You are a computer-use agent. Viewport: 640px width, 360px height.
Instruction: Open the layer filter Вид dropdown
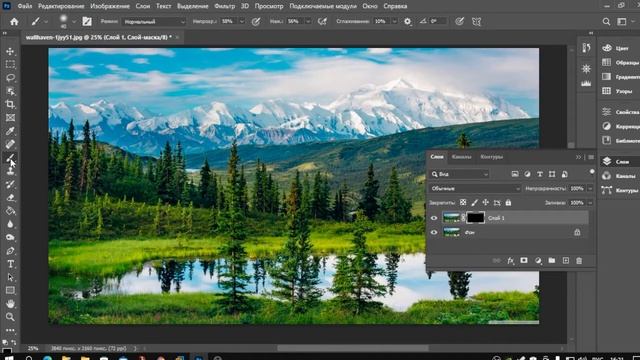(x=460, y=174)
